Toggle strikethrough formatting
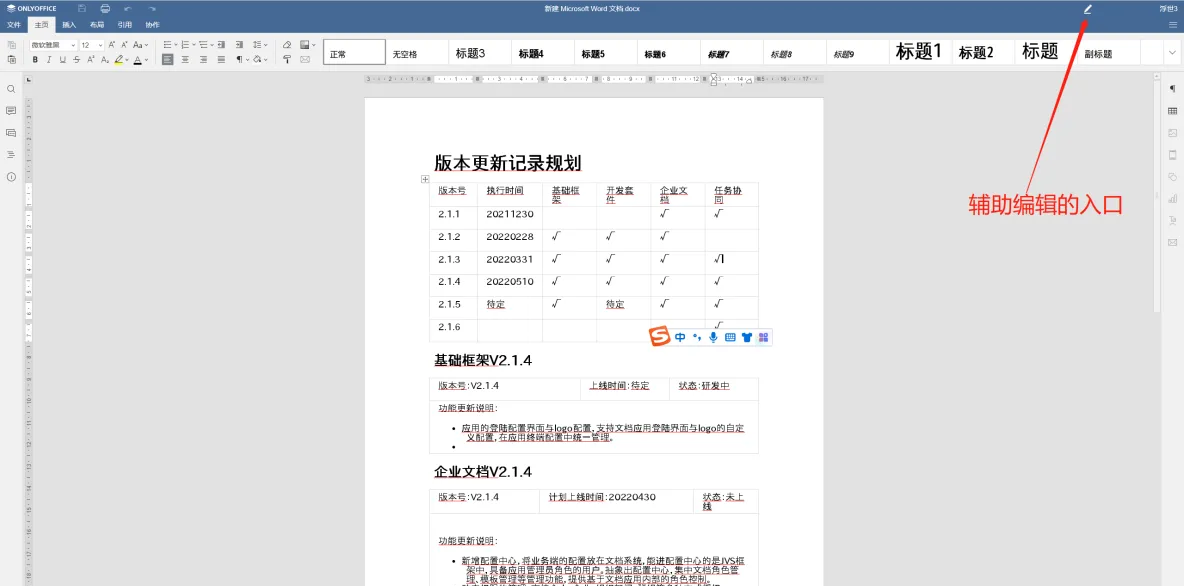The width and height of the screenshot is (1184, 586). [77, 60]
